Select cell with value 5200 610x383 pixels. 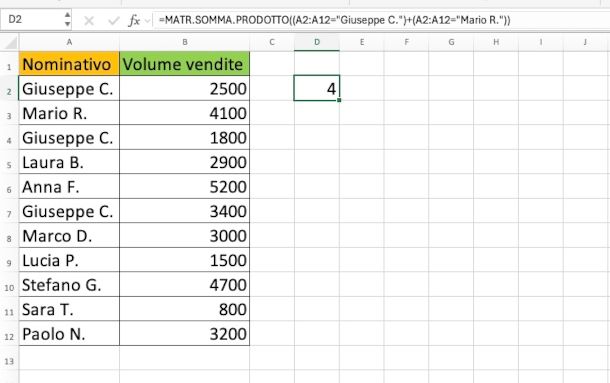pos(184,186)
